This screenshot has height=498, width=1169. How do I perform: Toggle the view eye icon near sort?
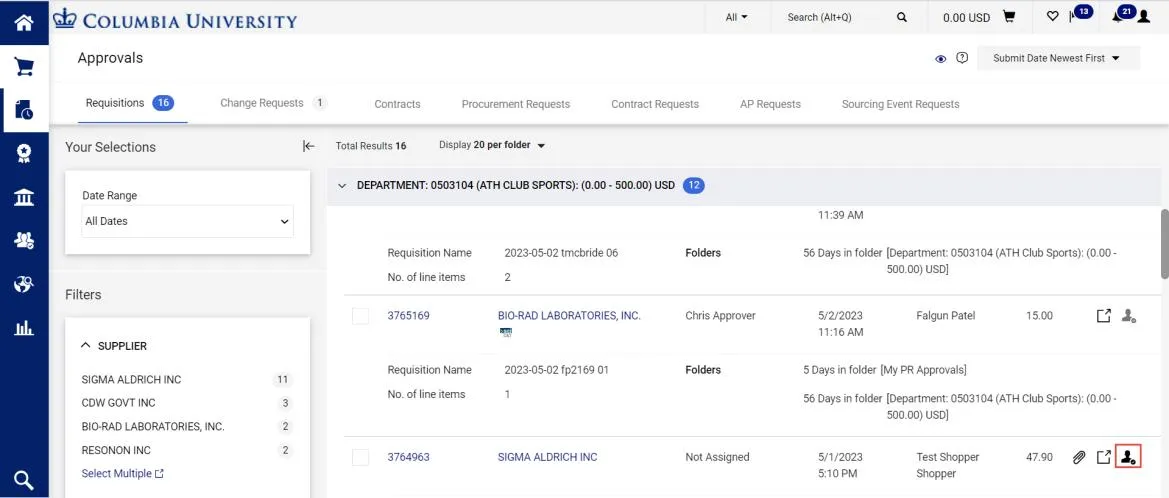(x=941, y=58)
